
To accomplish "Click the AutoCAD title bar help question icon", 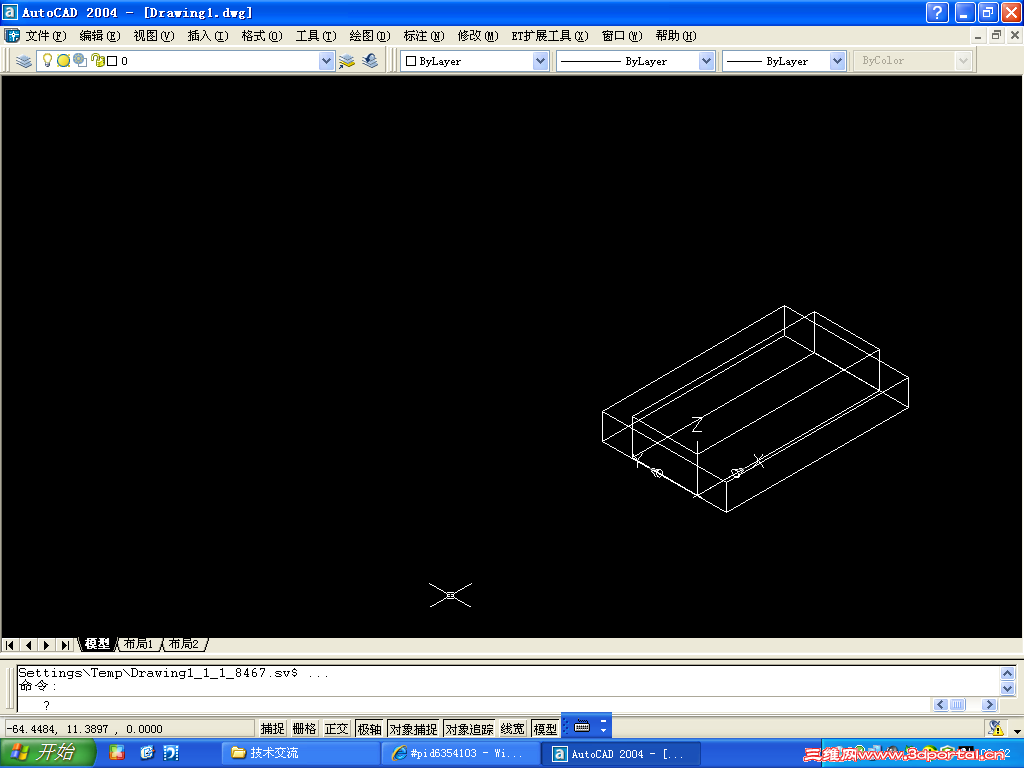I will (x=937, y=12).
